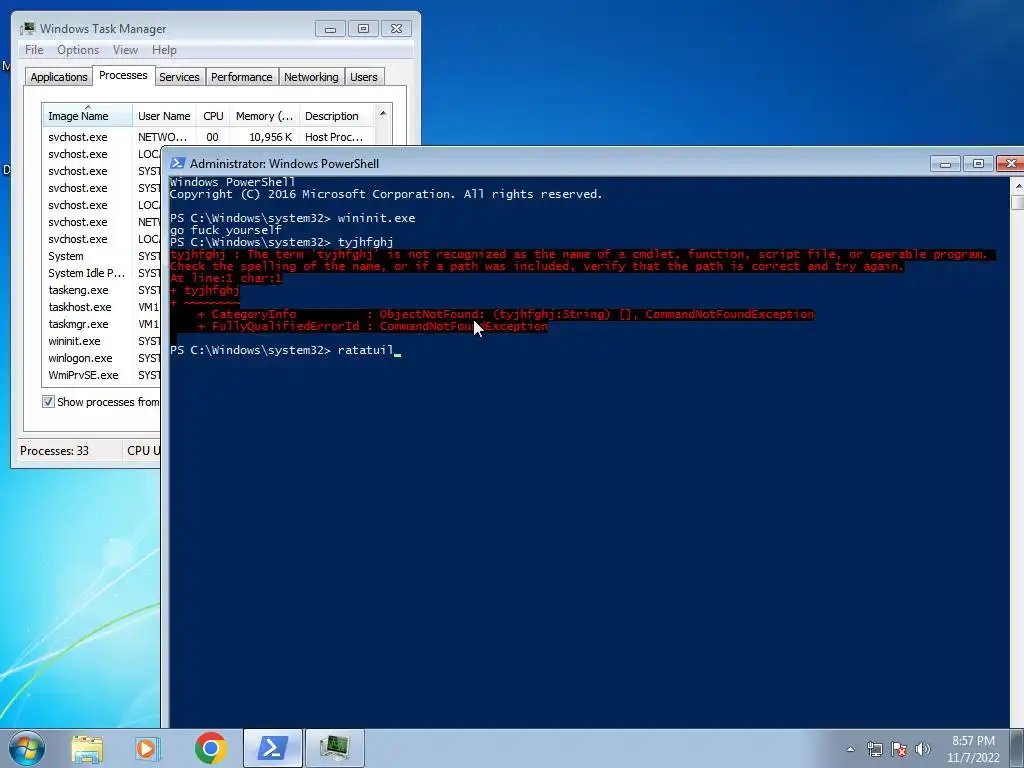Viewport: 1024px width, 768px height.
Task: Open the View menu in Task Manager
Action: point(125,50)
